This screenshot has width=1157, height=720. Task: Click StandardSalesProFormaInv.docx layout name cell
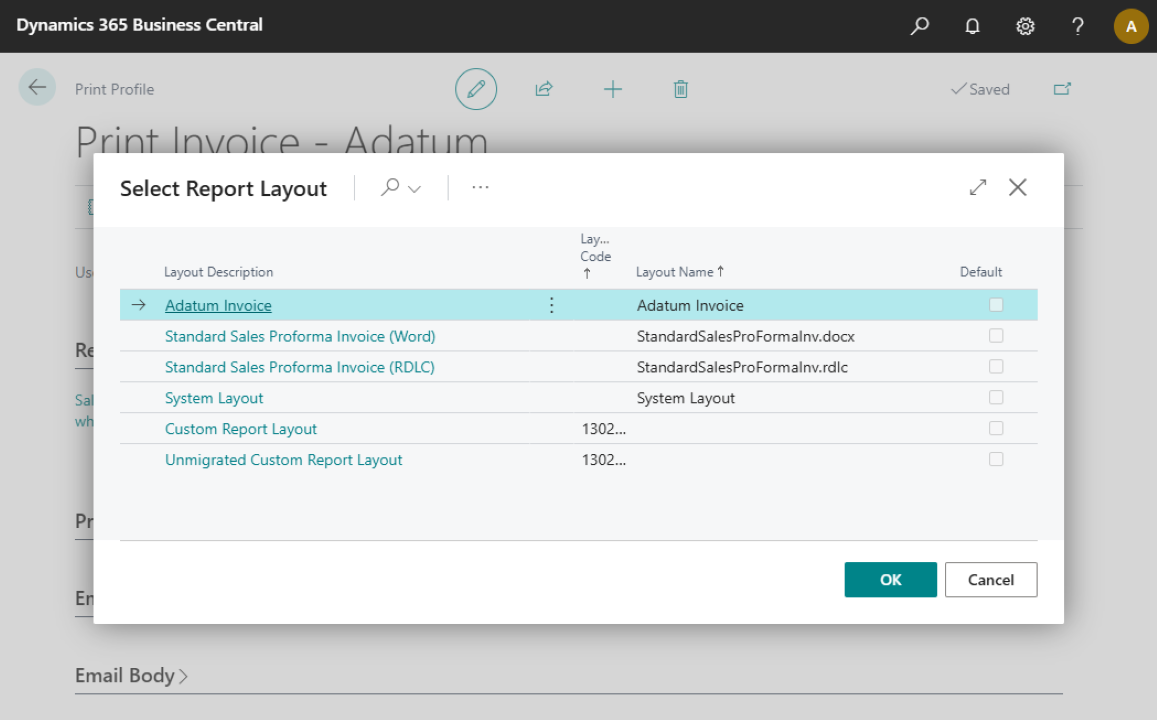(x=745, y=336)
